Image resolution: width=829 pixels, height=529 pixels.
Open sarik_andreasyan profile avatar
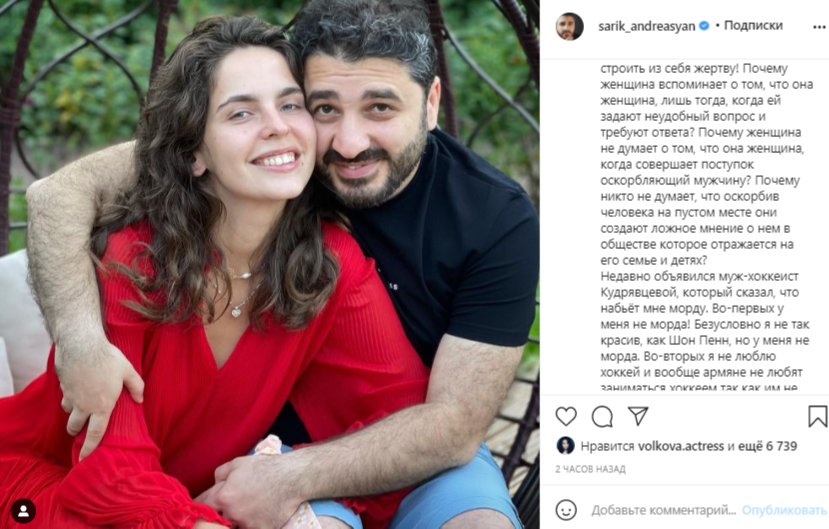pyautogui.click(x=569, y=26)
